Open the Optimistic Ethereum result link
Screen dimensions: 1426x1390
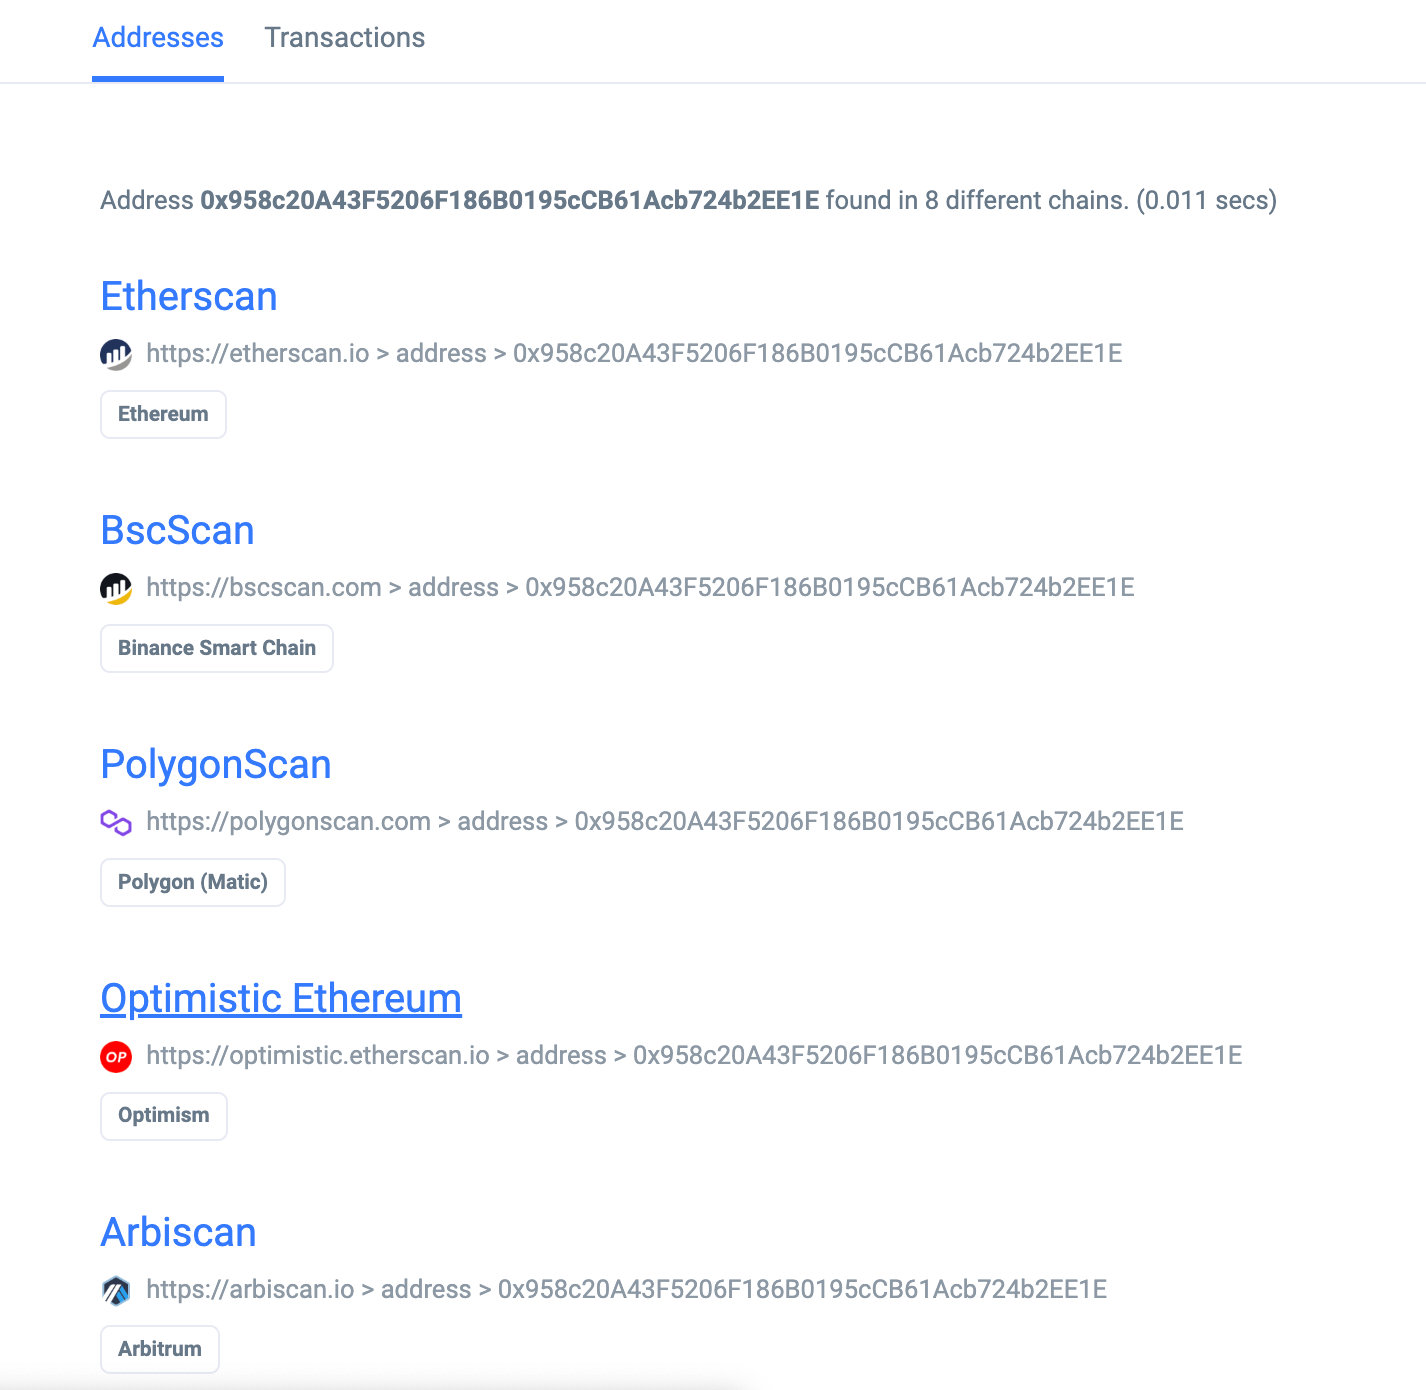(281, 999)
